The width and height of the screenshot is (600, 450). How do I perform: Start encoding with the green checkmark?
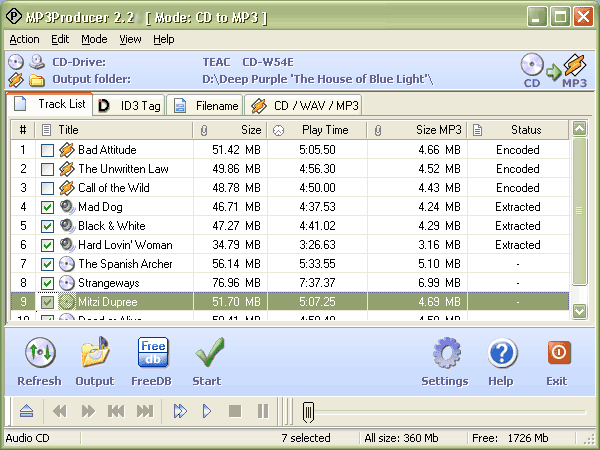coord(207,362)
